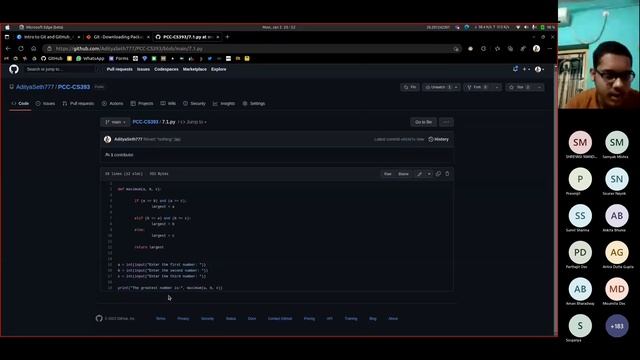640x360 pixels.
Task: Copy raw file contents icon
Action: [x=438, y=174]
